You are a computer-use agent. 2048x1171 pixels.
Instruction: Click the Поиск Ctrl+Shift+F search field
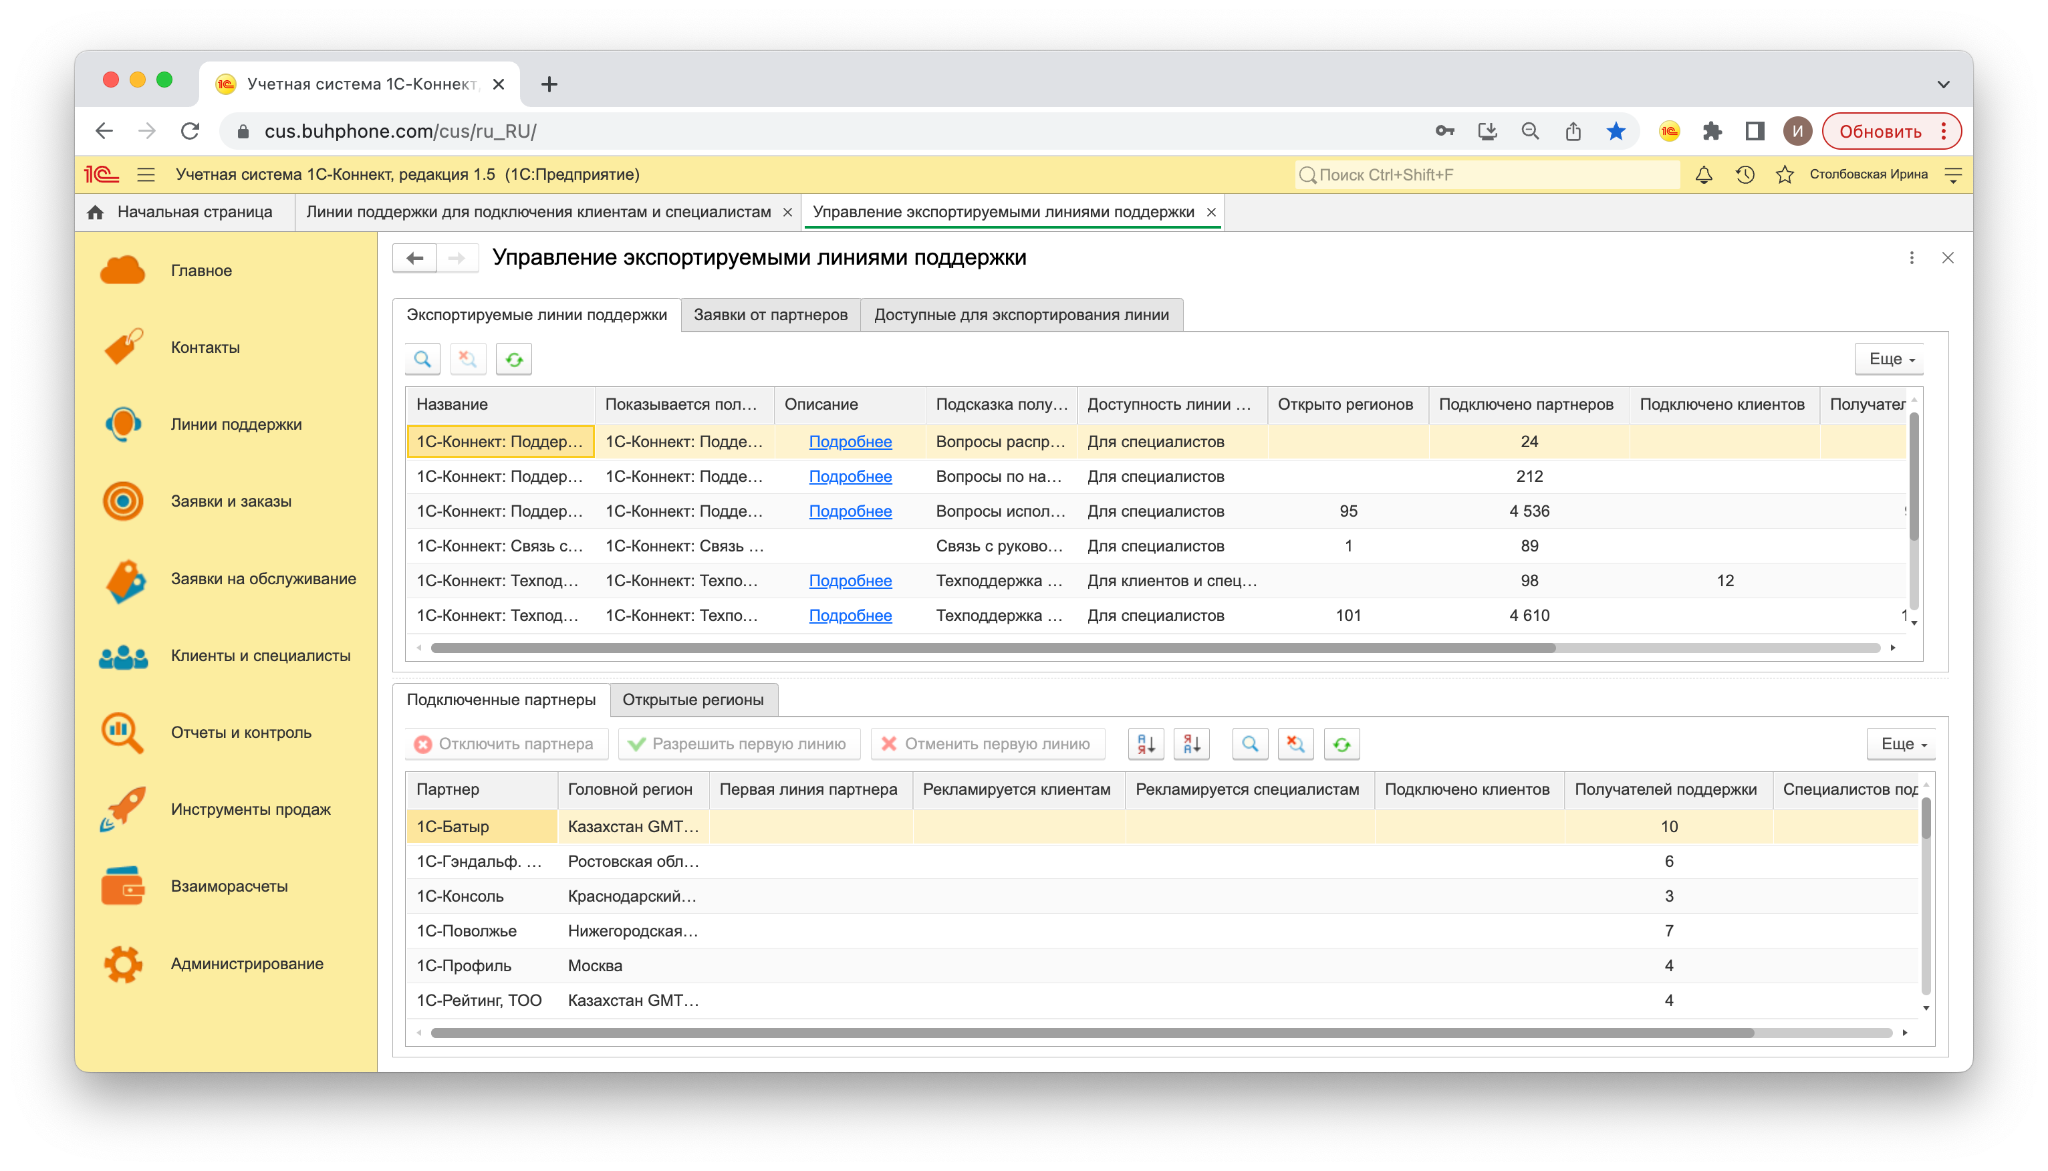pyautogui.click(x=1488, y=175)
